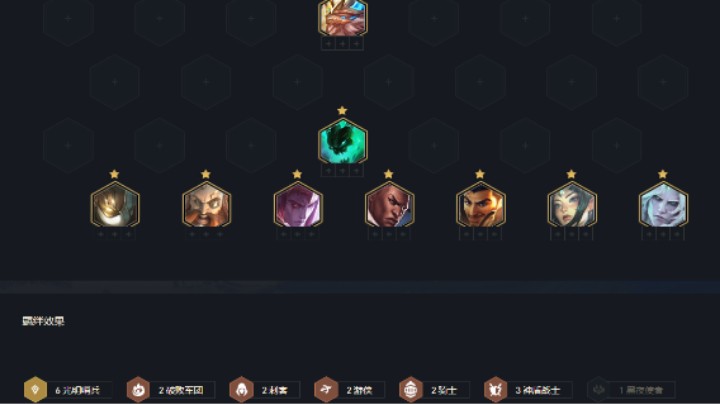Open the 2 破败军团 trait badge
Screen dimensions: 720x404
pyautogui.click(x=171, y=390)
